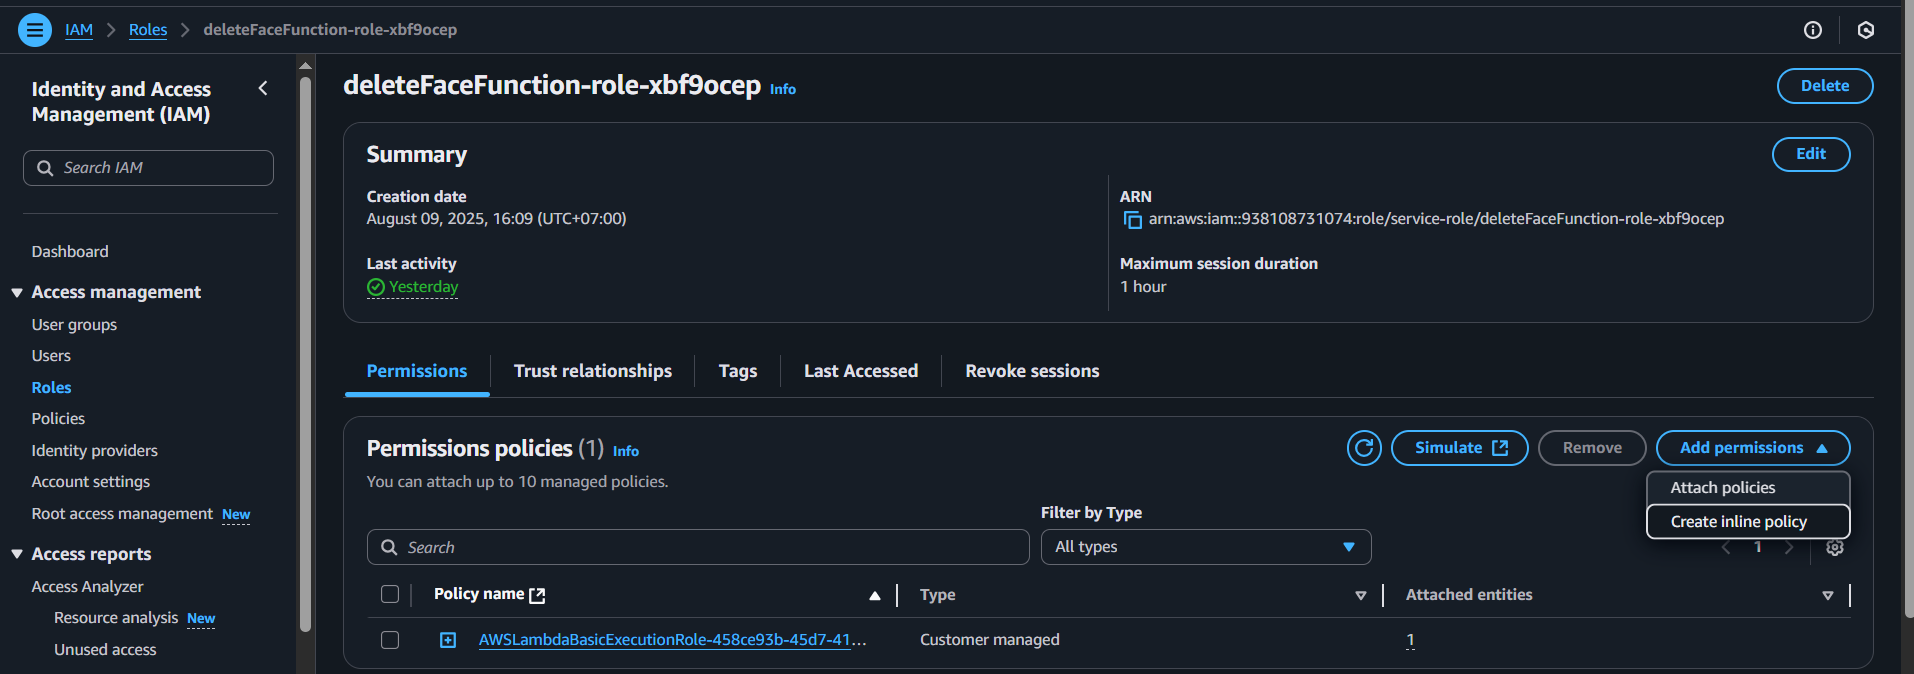Open the Tags tab

pos(738,371)
